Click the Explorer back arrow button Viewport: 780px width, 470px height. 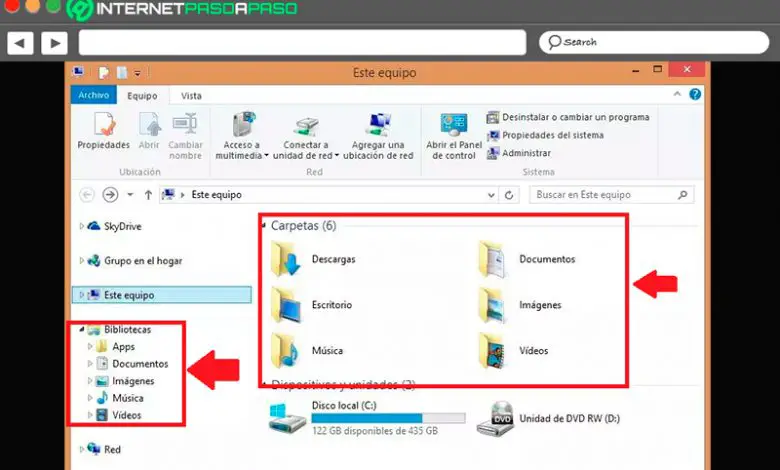tap(87, 194)
